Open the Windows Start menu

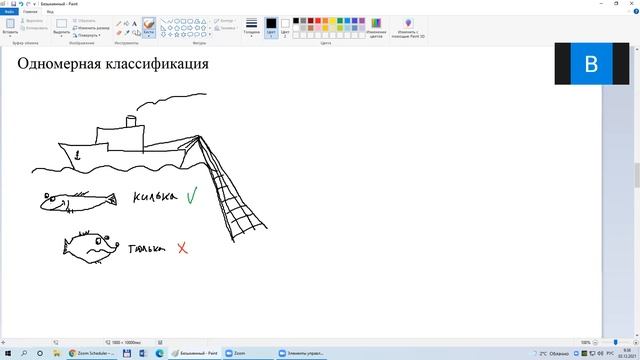(x=7, y=353)
